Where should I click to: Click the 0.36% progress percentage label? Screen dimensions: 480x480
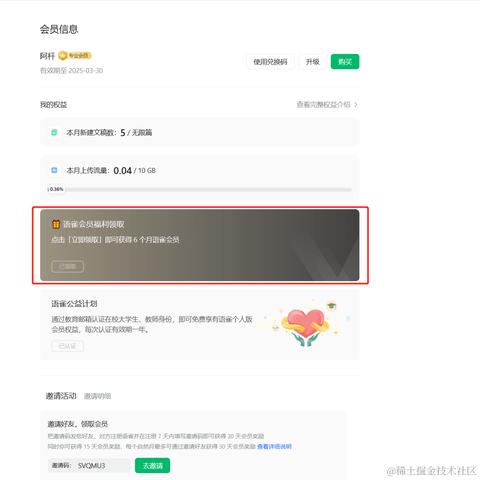(56, 189)
